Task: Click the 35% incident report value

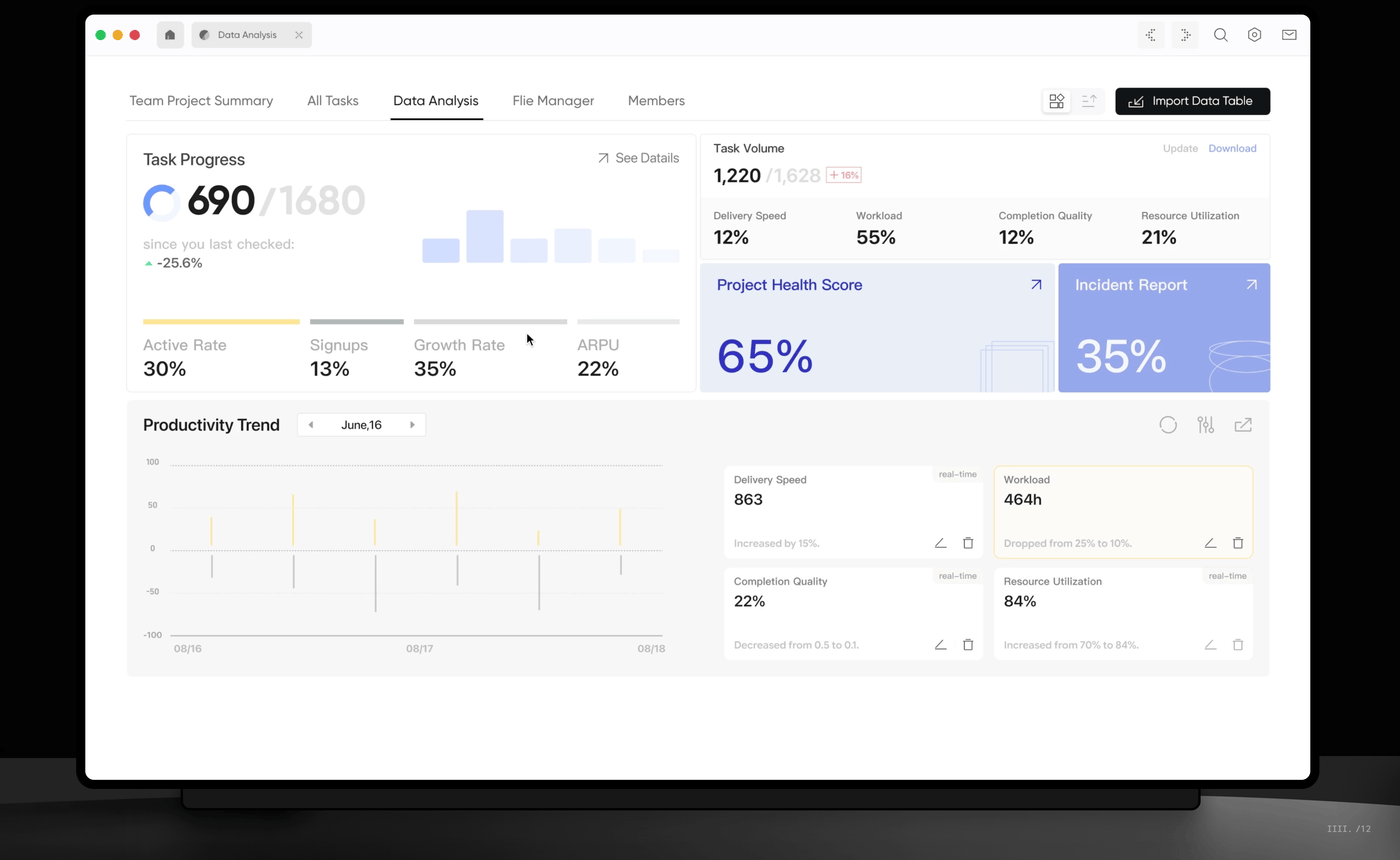Action: pos(1121,356)
